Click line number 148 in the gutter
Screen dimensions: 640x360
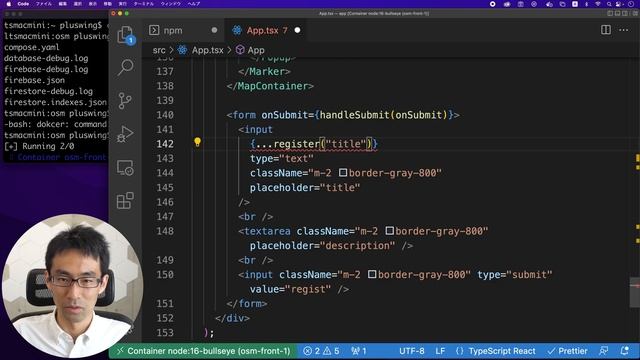pos(165,231)
